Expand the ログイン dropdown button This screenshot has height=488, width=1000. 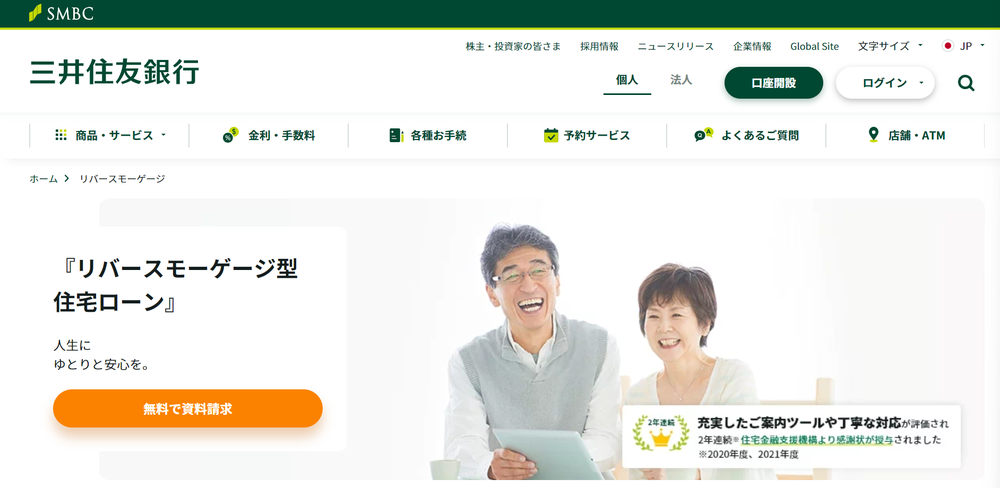pos(885,83)
